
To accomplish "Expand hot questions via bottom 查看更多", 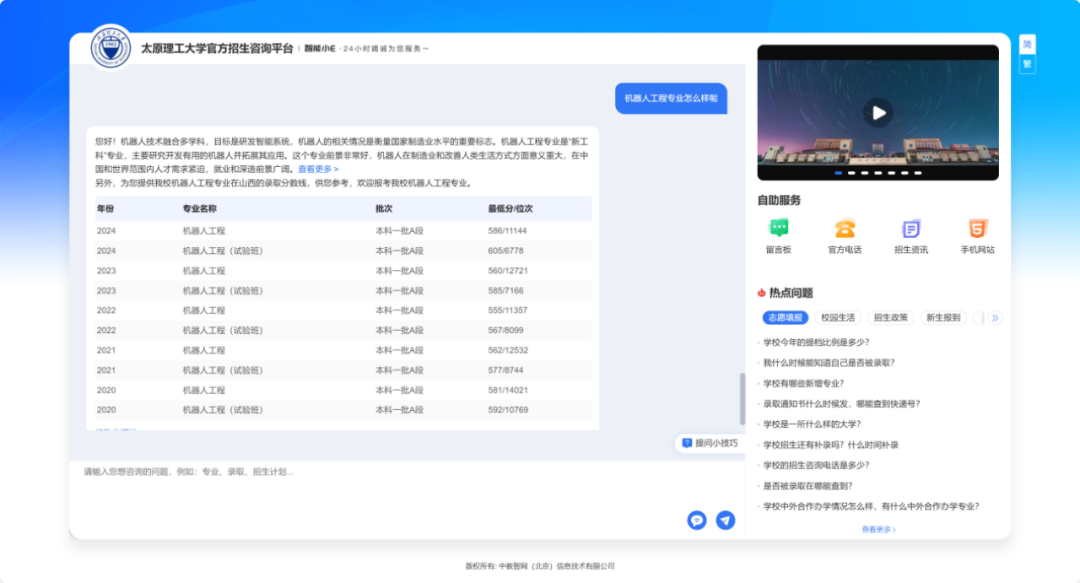I will point(878,530).
